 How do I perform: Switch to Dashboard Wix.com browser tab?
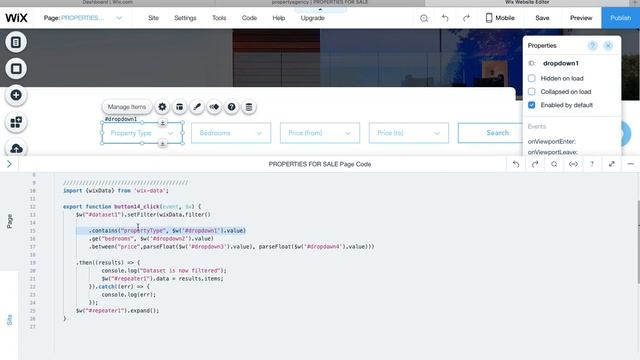[107, 2]
